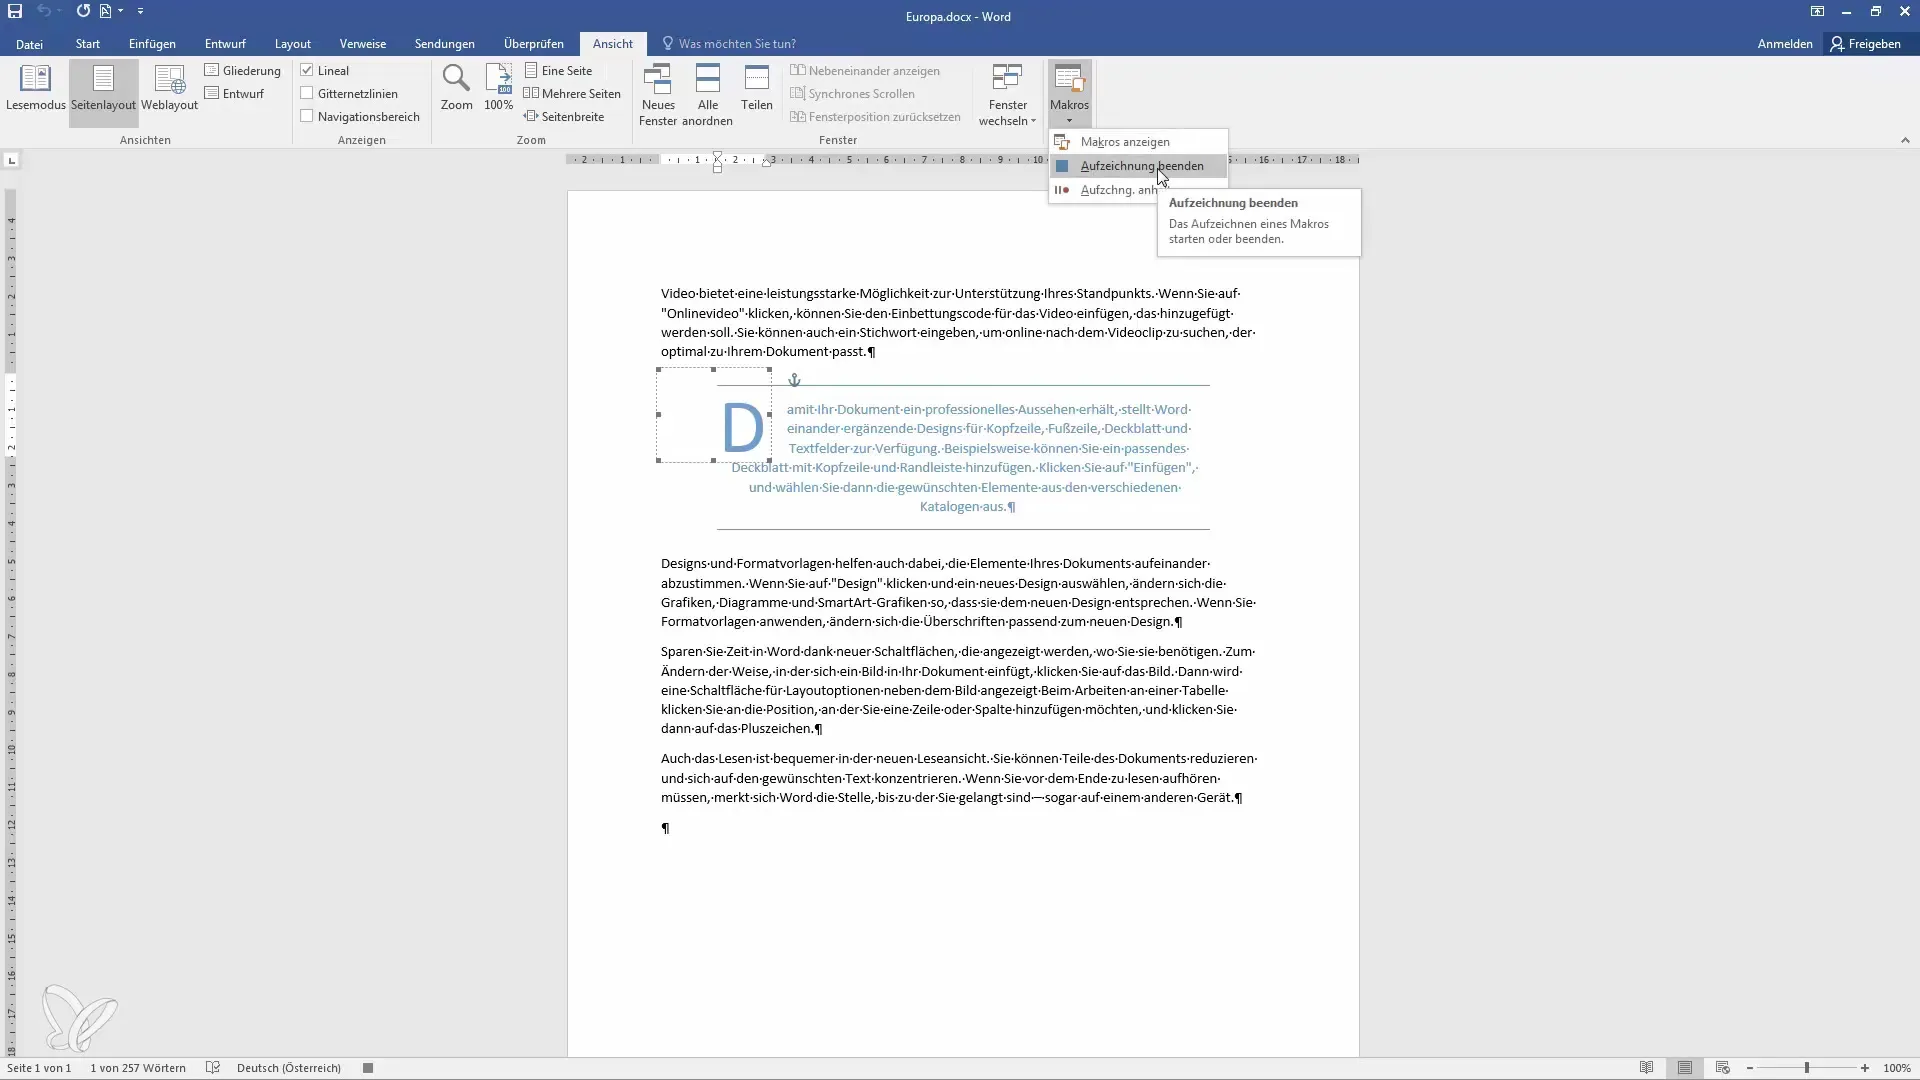This screenshot has height=1080, width=1920.
Task: Click the Save icon in quick access toolbar
Action: tap(15, 11)
